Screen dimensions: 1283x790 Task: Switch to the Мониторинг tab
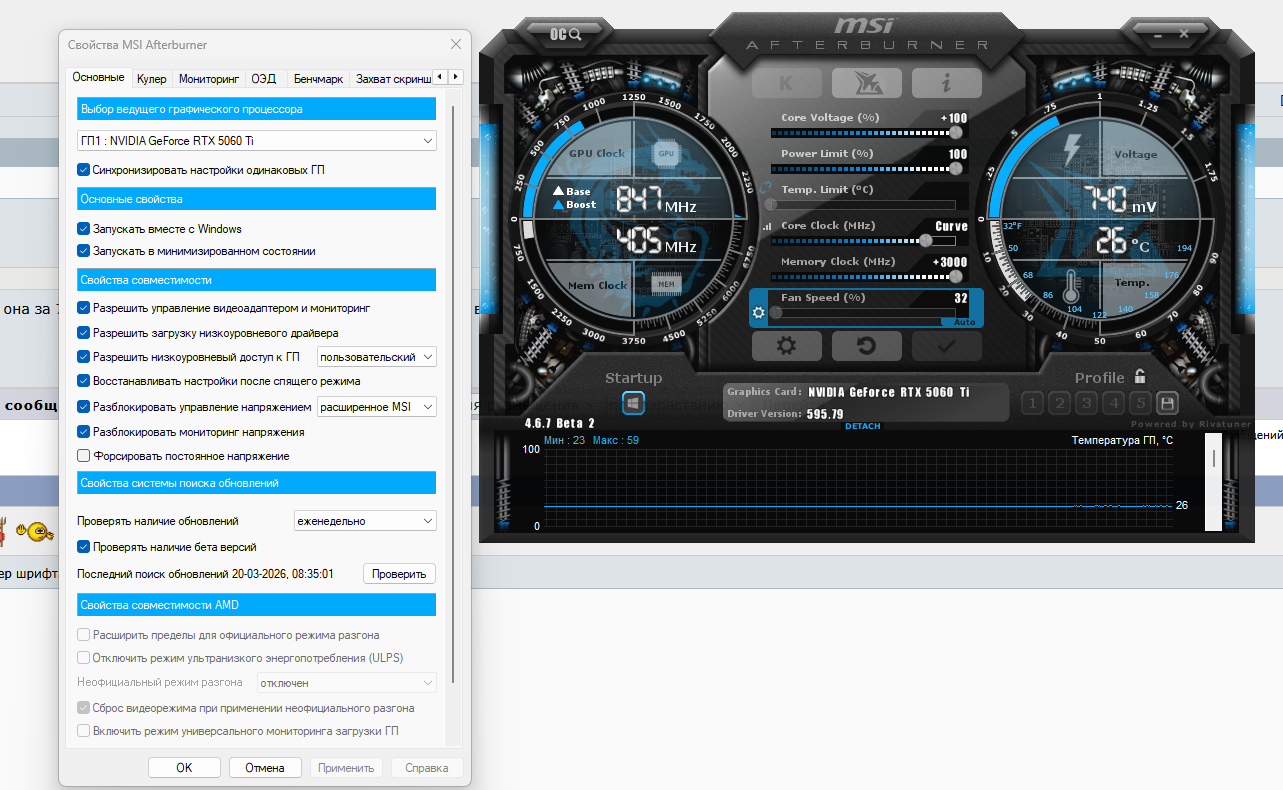pyautogui.click(x=209, y=78)
